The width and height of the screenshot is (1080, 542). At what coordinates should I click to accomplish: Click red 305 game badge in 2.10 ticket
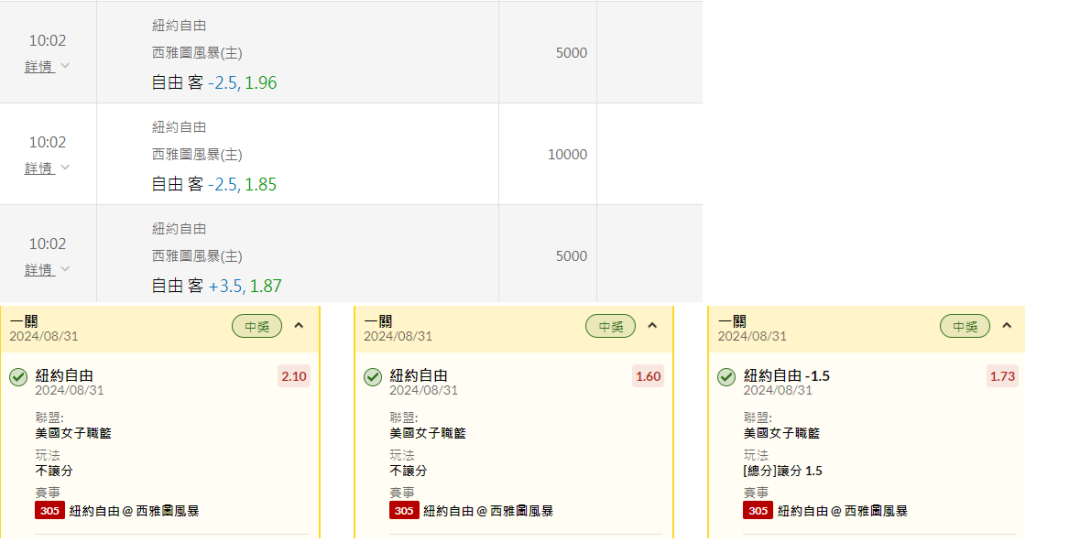[49, 511]
